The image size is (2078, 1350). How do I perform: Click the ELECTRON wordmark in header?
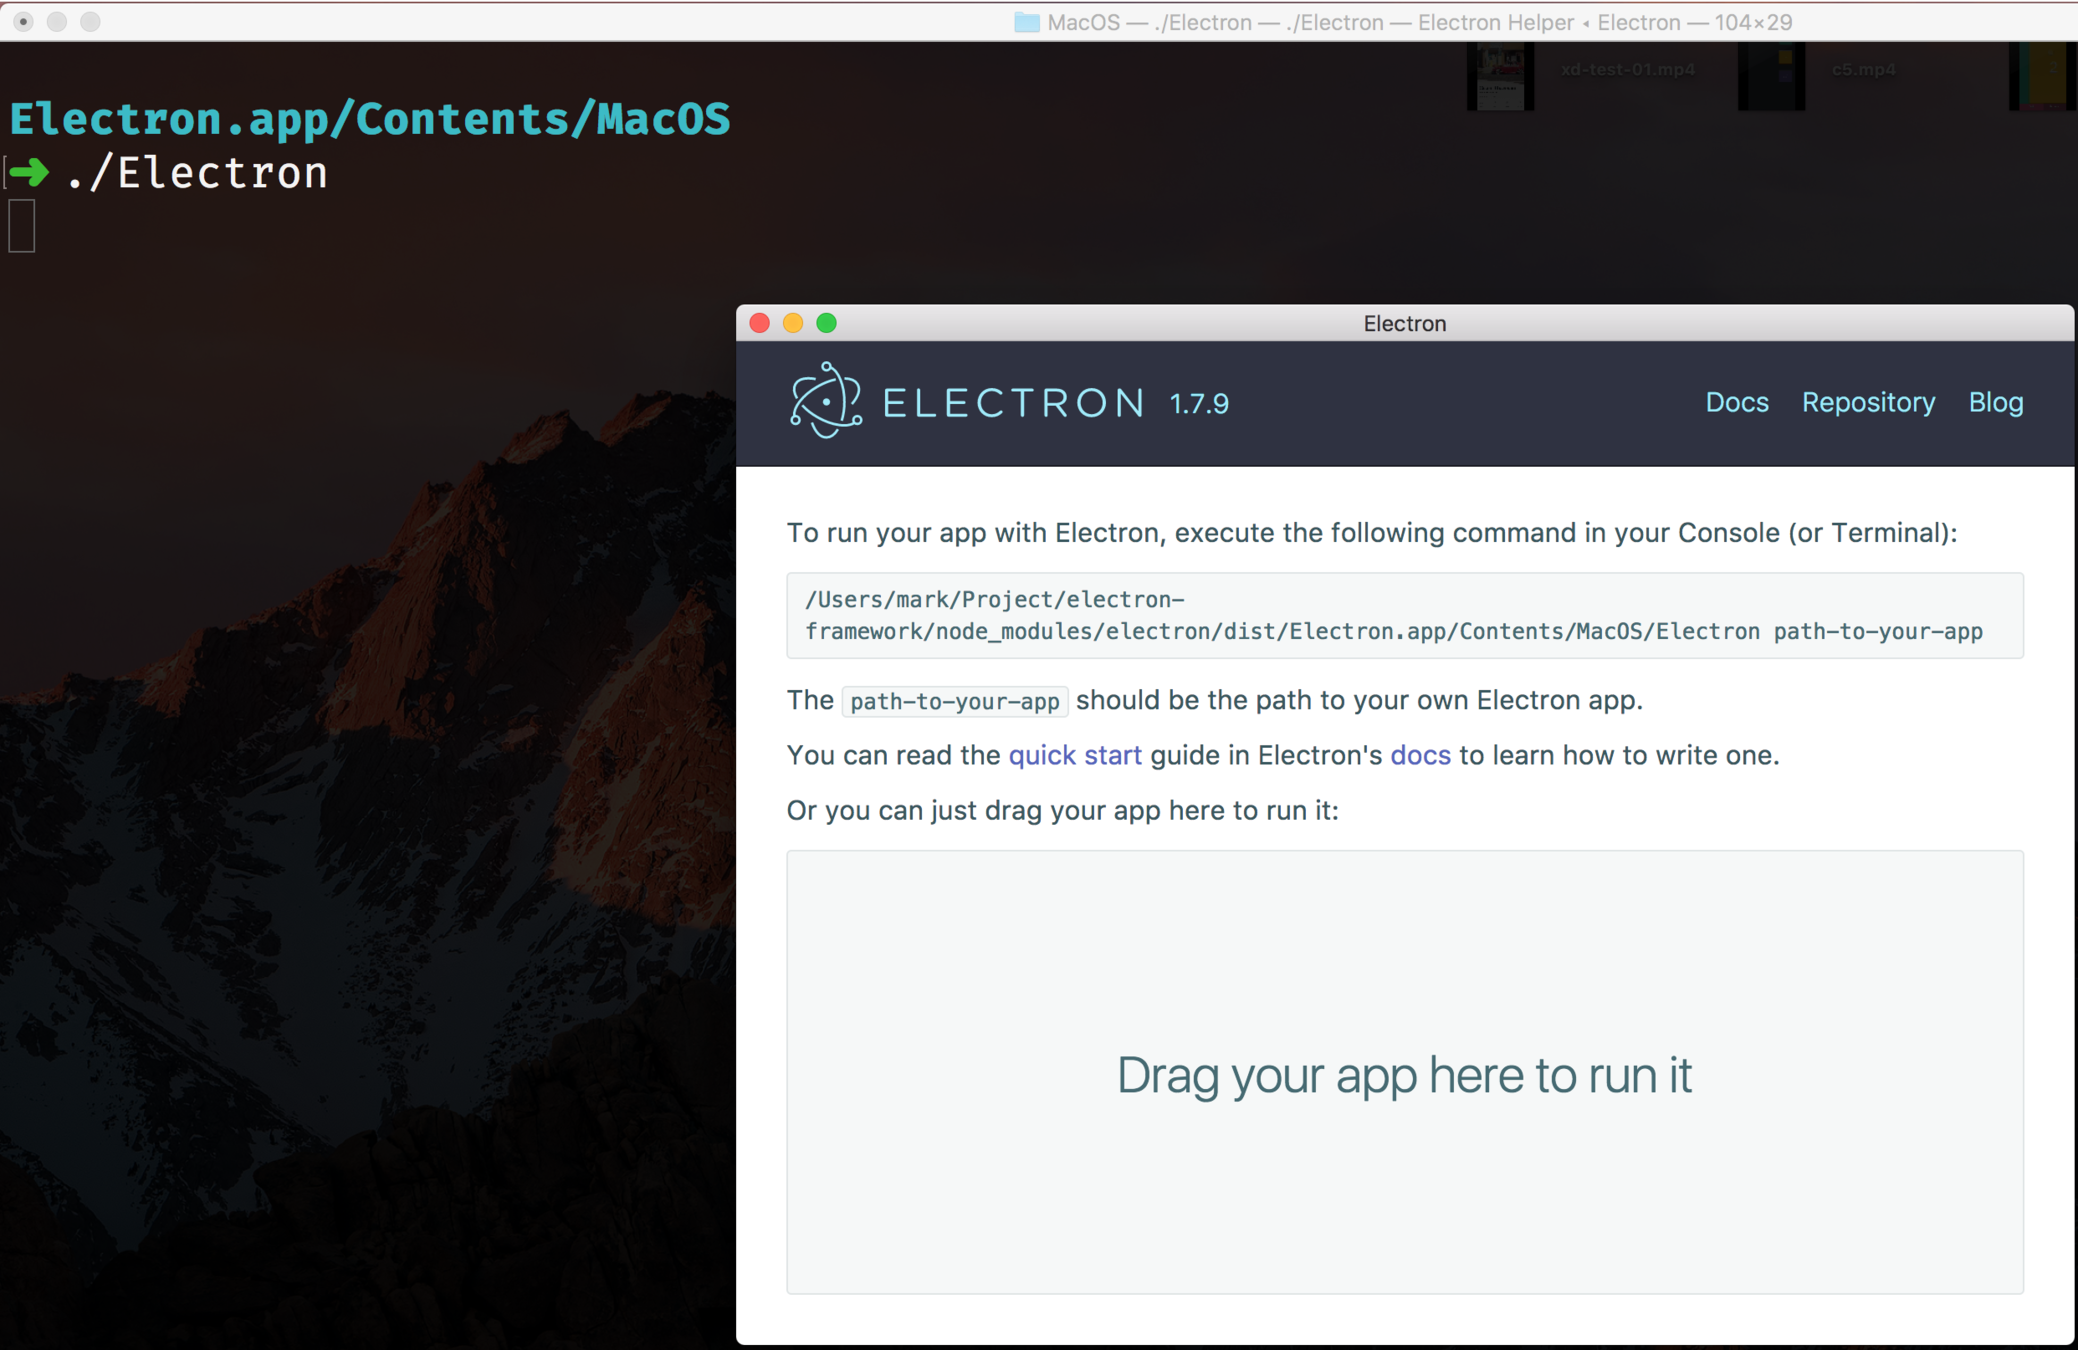[1013, 403]
